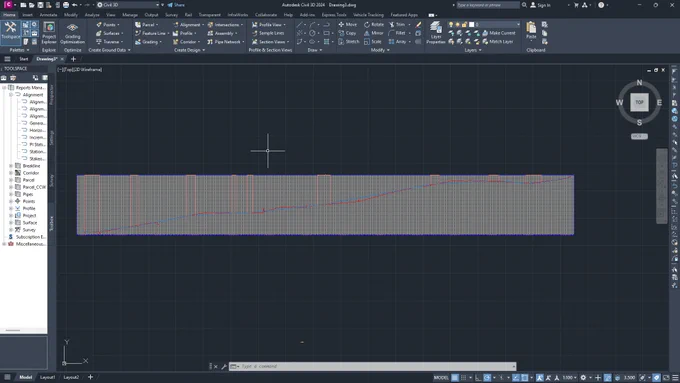Click the new drawing tab plus button
Screen dimensions: 680x383
tap(73, 59)
